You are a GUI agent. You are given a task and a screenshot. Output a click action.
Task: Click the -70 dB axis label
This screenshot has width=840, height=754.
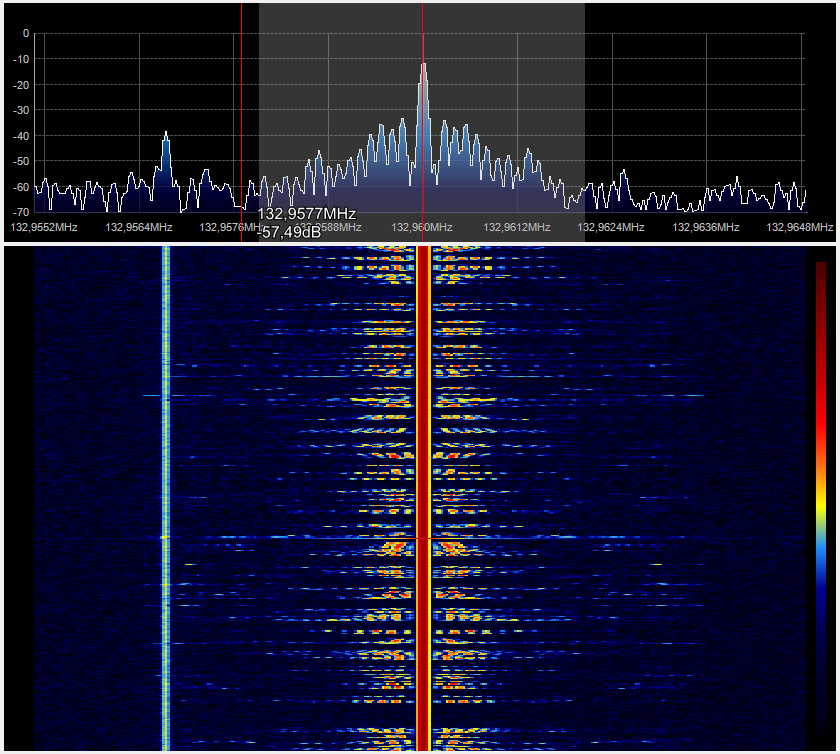click(x=21, y=212)
